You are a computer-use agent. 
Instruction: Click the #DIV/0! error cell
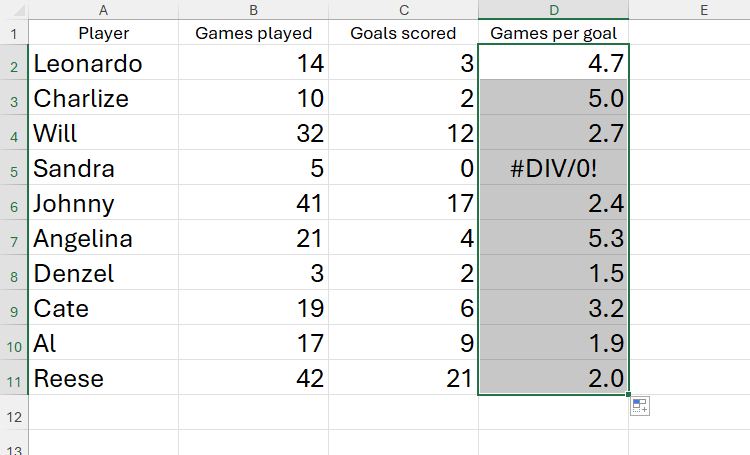coord(554,169)
